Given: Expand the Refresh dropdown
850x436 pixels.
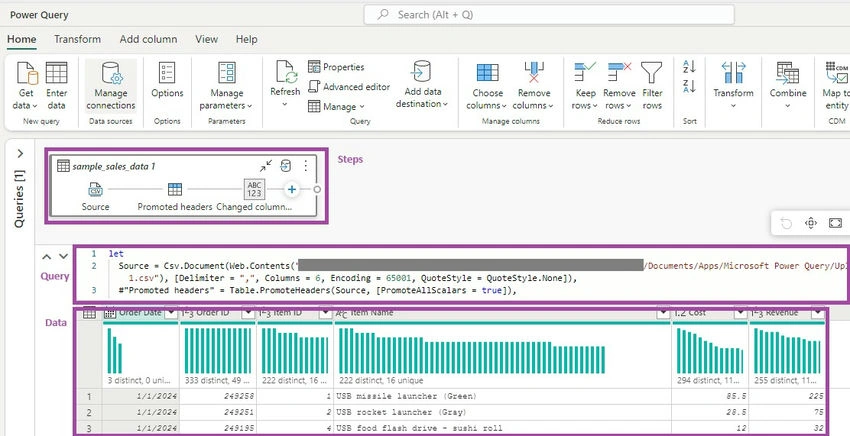Looking at the screenshot, I should 285,103.
